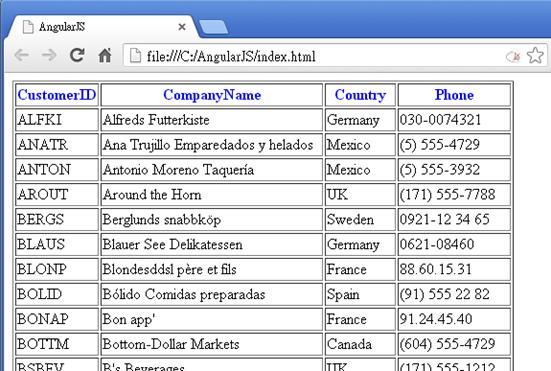Select the BLAUS customer ID cell
This screenshot has width=551, height=371.
(x=57, y=245)
